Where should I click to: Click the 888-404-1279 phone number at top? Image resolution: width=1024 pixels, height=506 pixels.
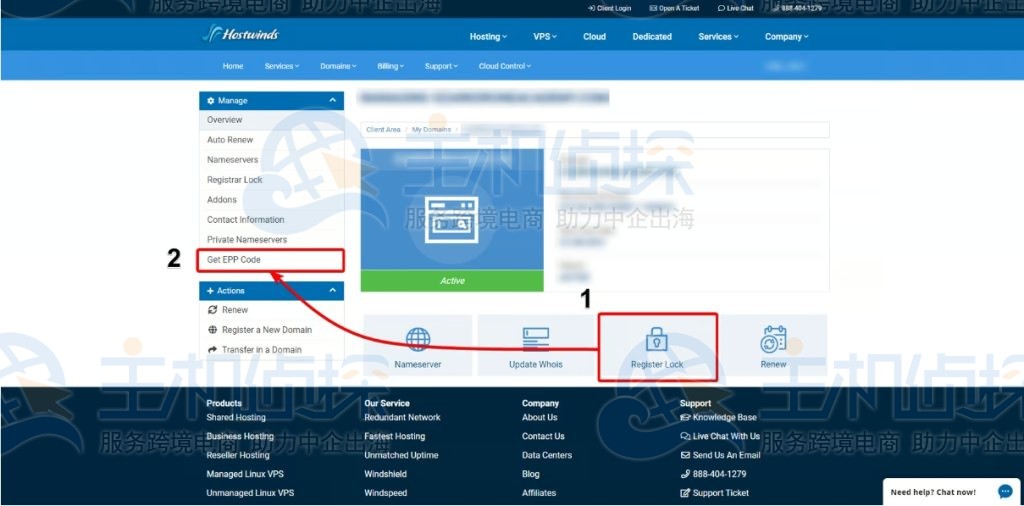coord(797,8)
